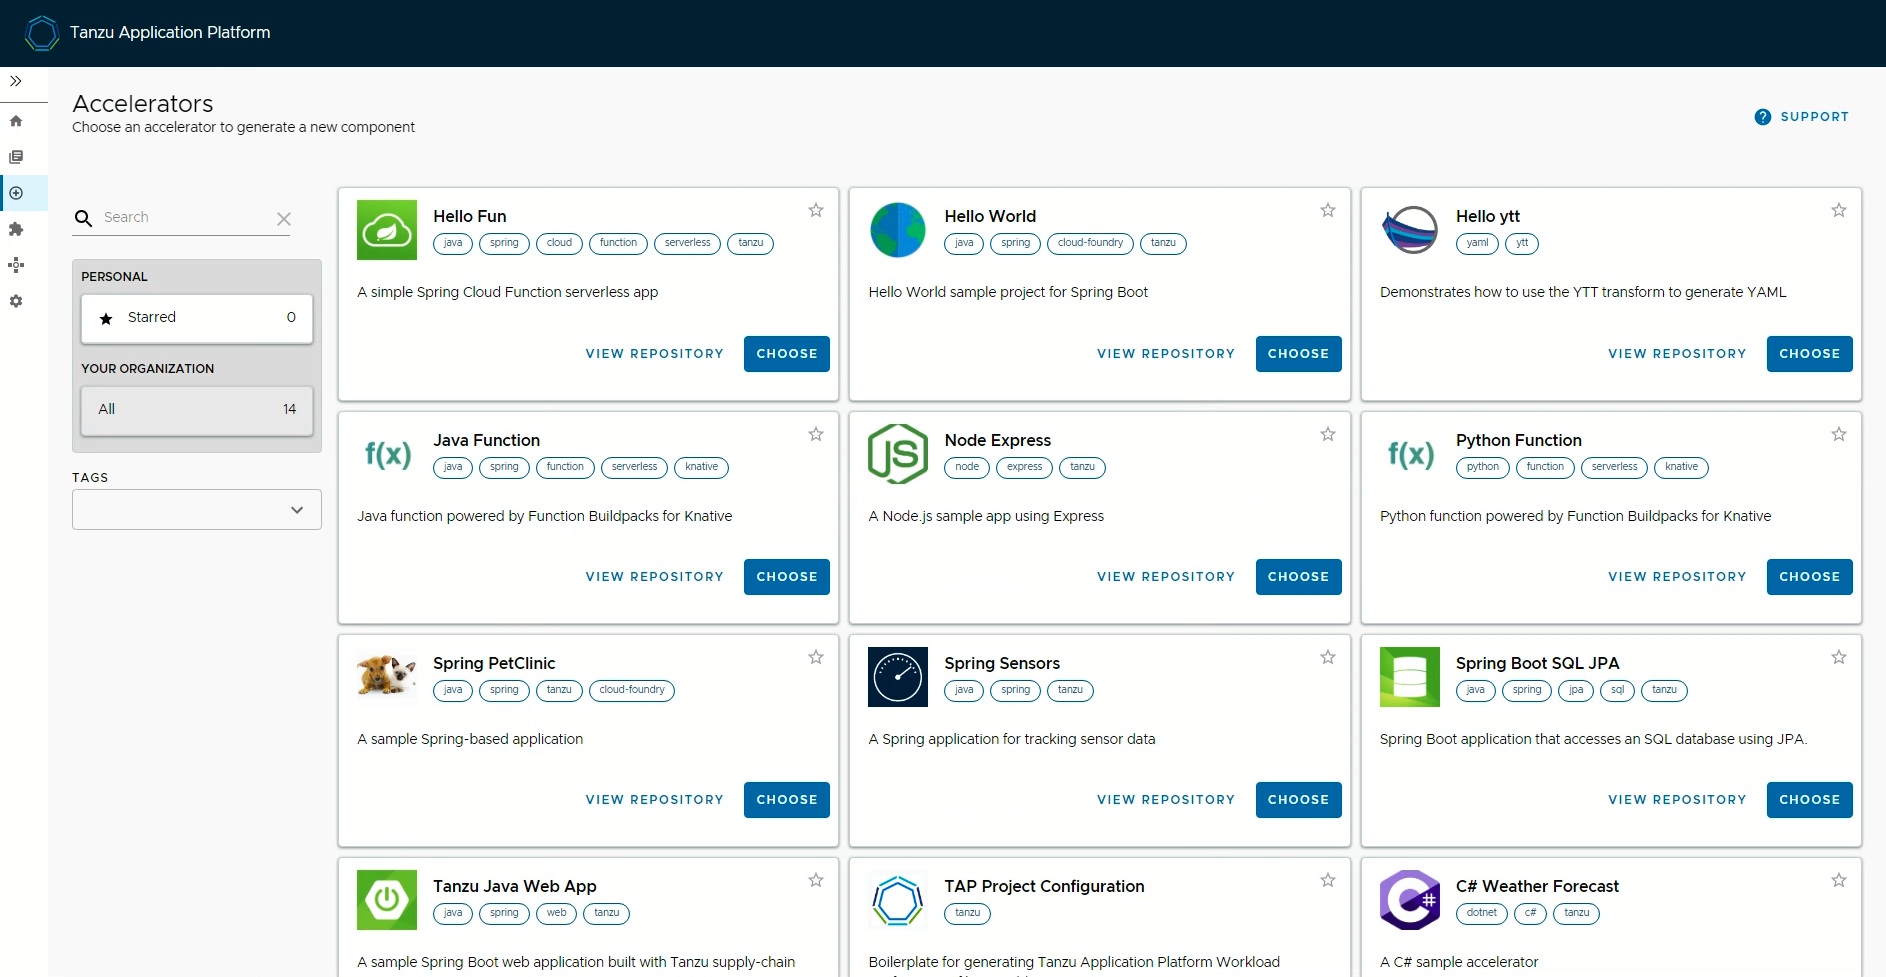
Task: Expand the sidebar with the double chevron
Action: [x=16, y=81]
